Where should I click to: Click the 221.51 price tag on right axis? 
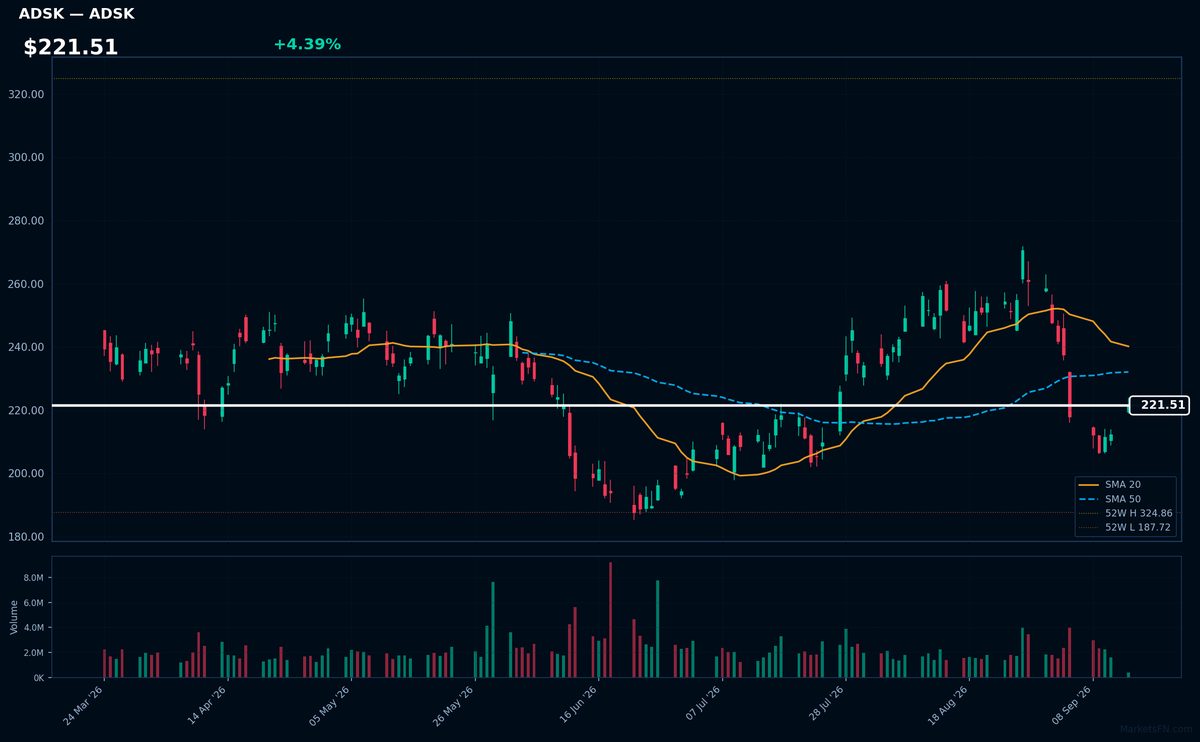(1160, 405)
